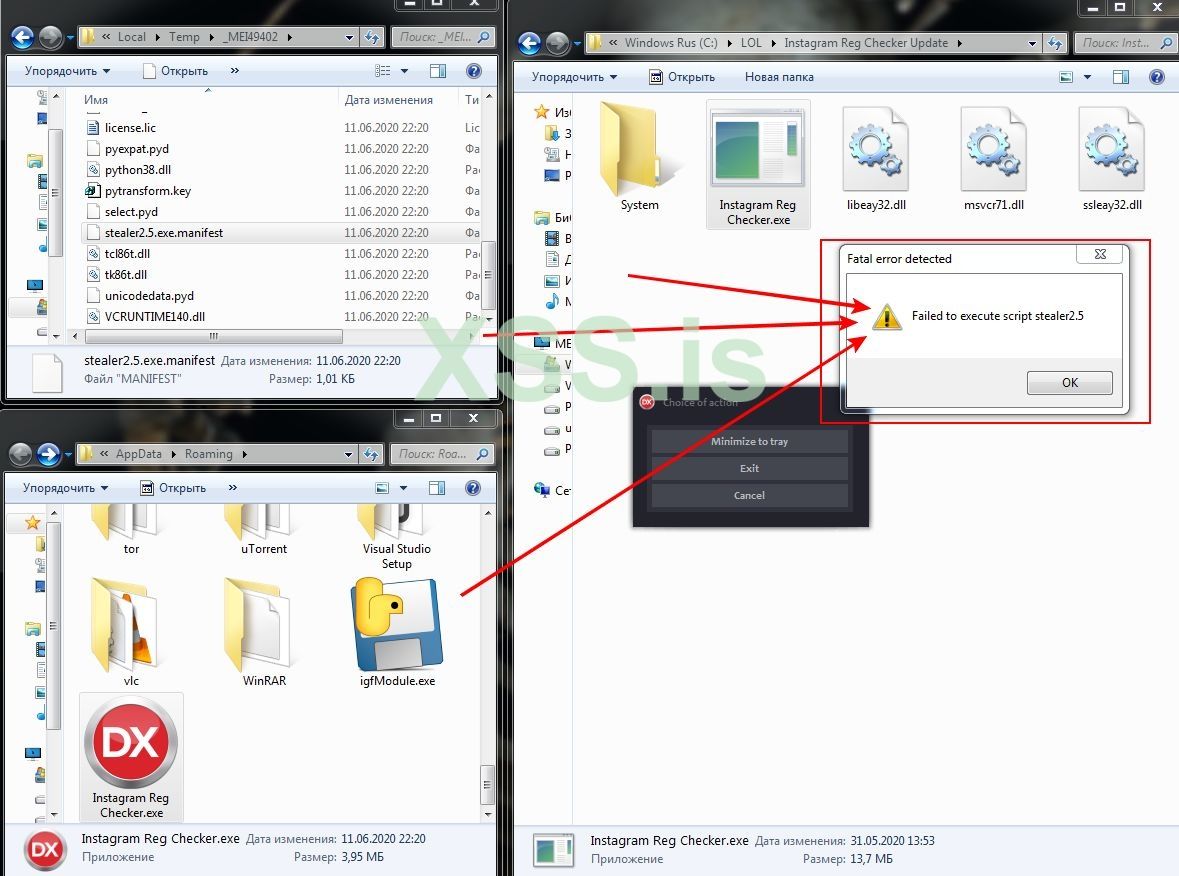Screen dimensions: 1179x876
Task: Select Instagram Reg Checker.exe in LOL folder
Action: point(758,165)
